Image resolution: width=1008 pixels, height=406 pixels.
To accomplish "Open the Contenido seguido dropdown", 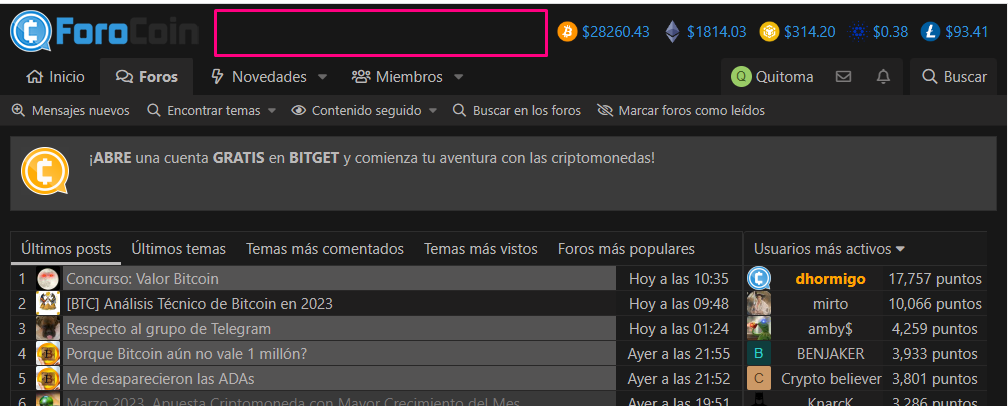I will point(363,111).
